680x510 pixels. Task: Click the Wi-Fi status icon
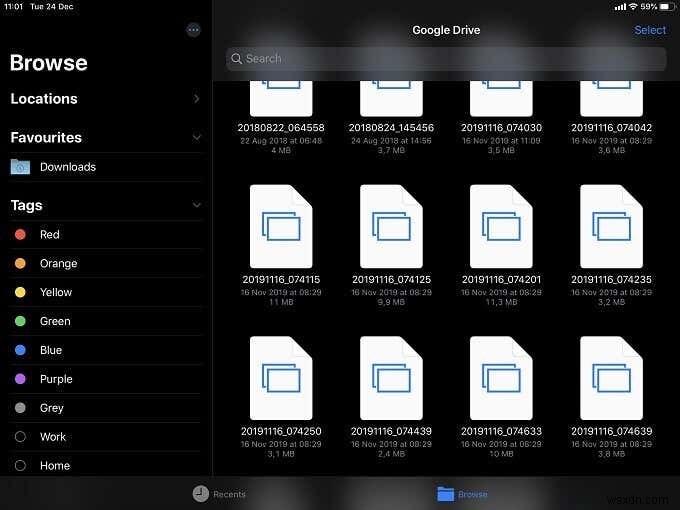pos(633,7)
